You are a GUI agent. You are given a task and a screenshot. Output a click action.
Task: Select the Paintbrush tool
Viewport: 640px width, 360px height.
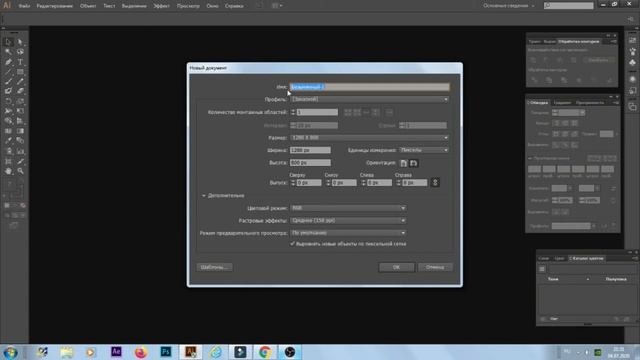tap(8, 82)
